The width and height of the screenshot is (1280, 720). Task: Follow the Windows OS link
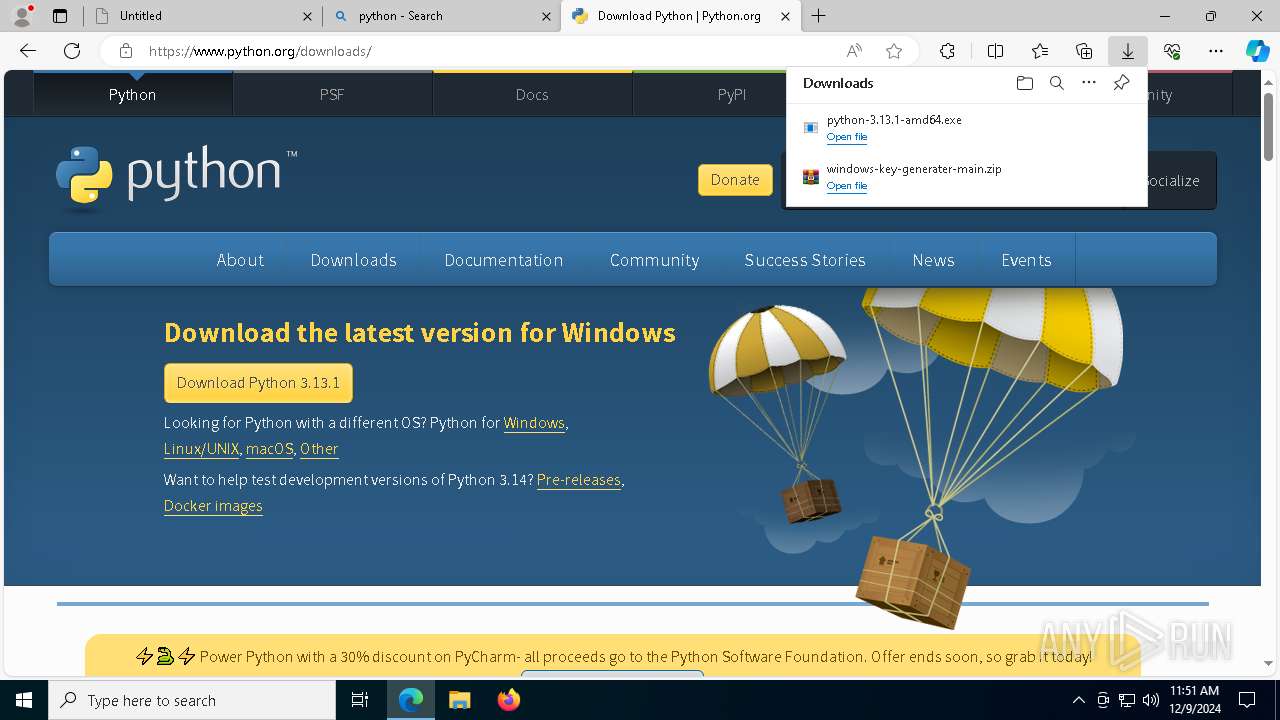click(534, 423)
